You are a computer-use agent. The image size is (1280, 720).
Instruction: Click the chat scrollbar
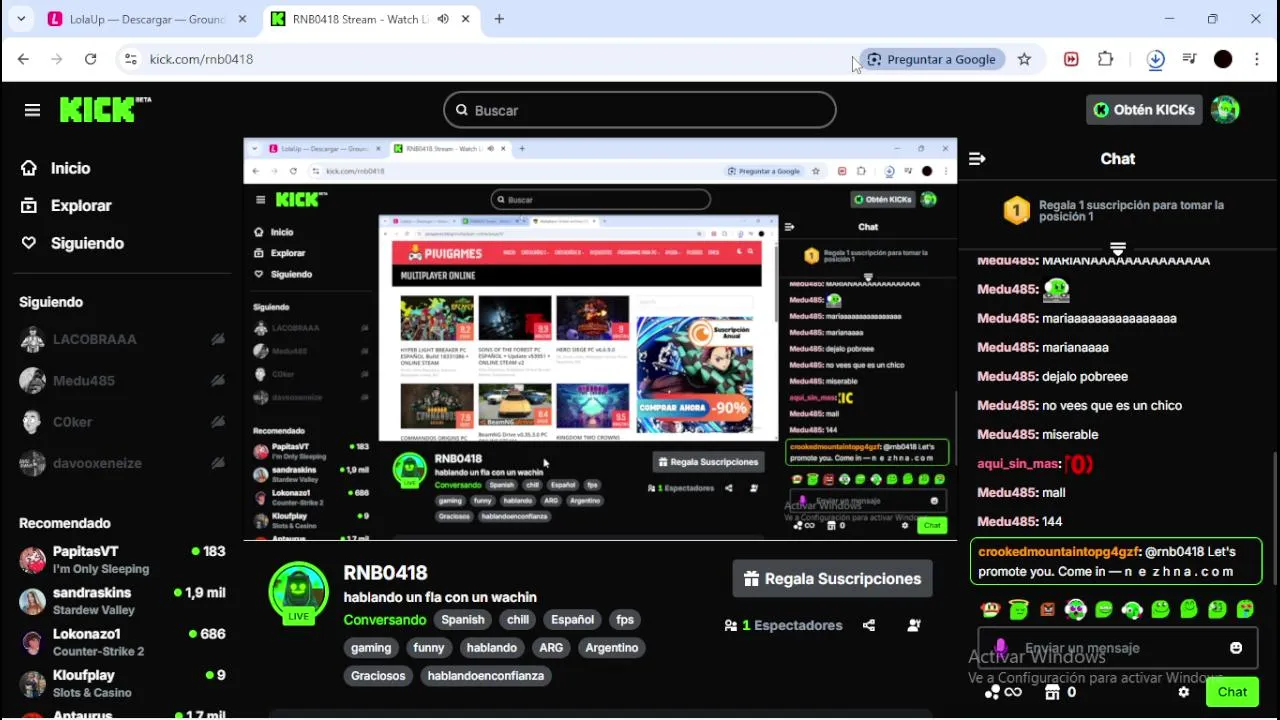point(1274,520)
